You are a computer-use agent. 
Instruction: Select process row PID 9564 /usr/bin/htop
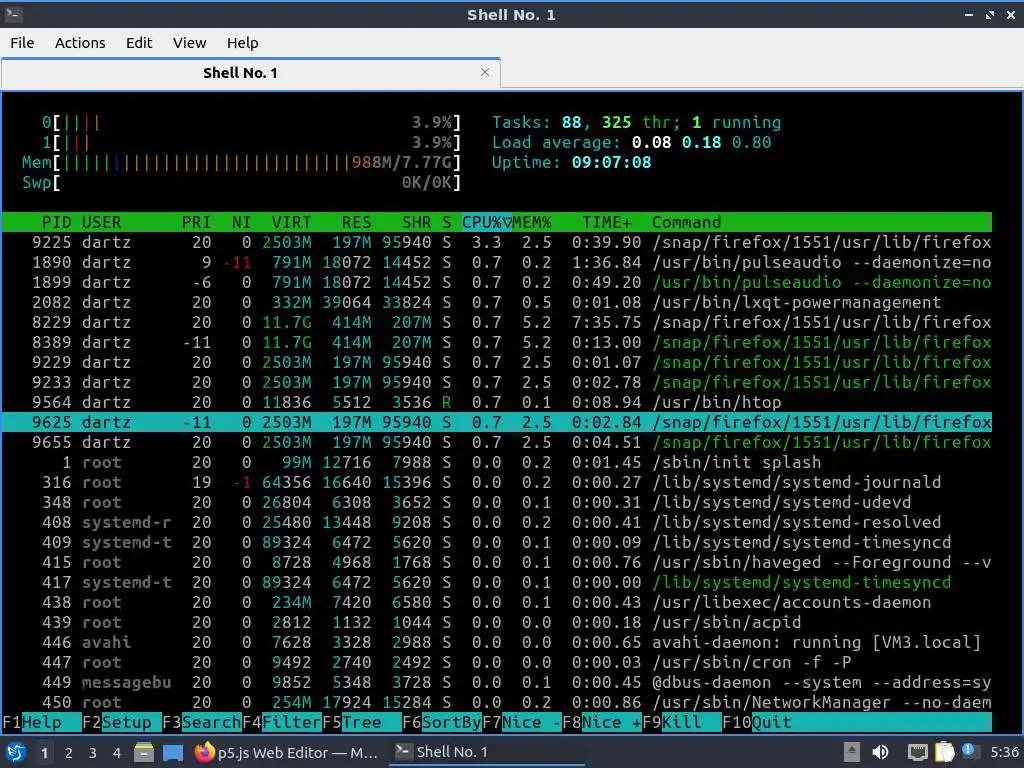pyautogui.click(x=497, y=402)
